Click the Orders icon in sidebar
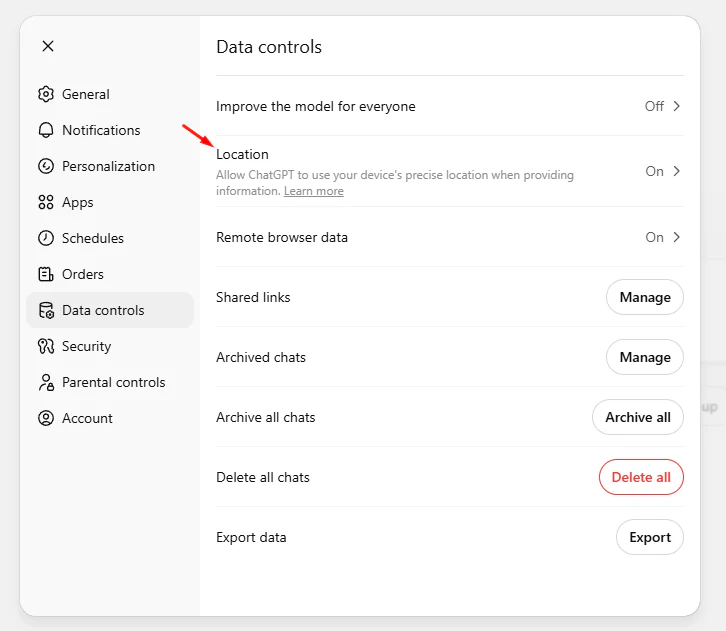 click(x=45, y=274)
